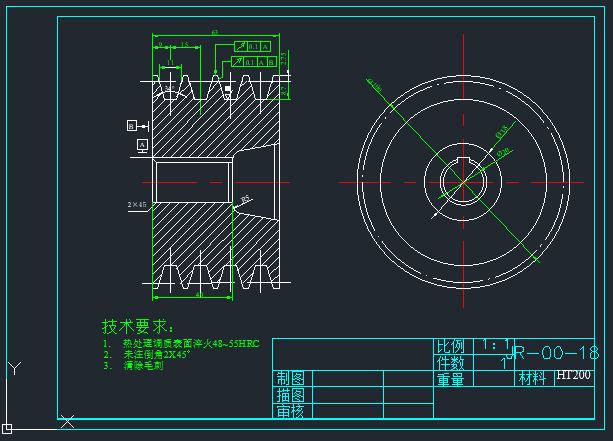This screenshot has height=441, width=613.
Task: Select requirement line 2 未注倒角2X45°
Action: [x=147, y=355]
